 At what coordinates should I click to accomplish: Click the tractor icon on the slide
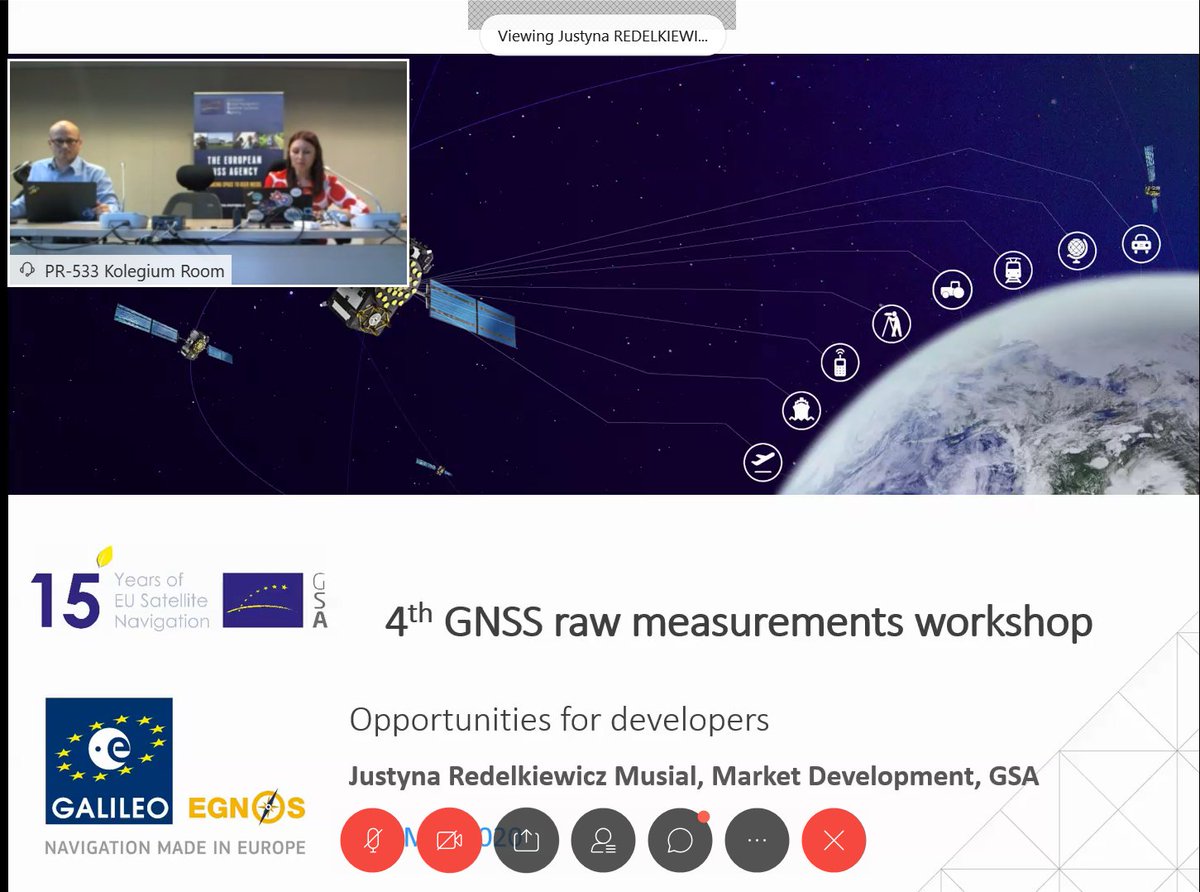click(x=952, y=290)
